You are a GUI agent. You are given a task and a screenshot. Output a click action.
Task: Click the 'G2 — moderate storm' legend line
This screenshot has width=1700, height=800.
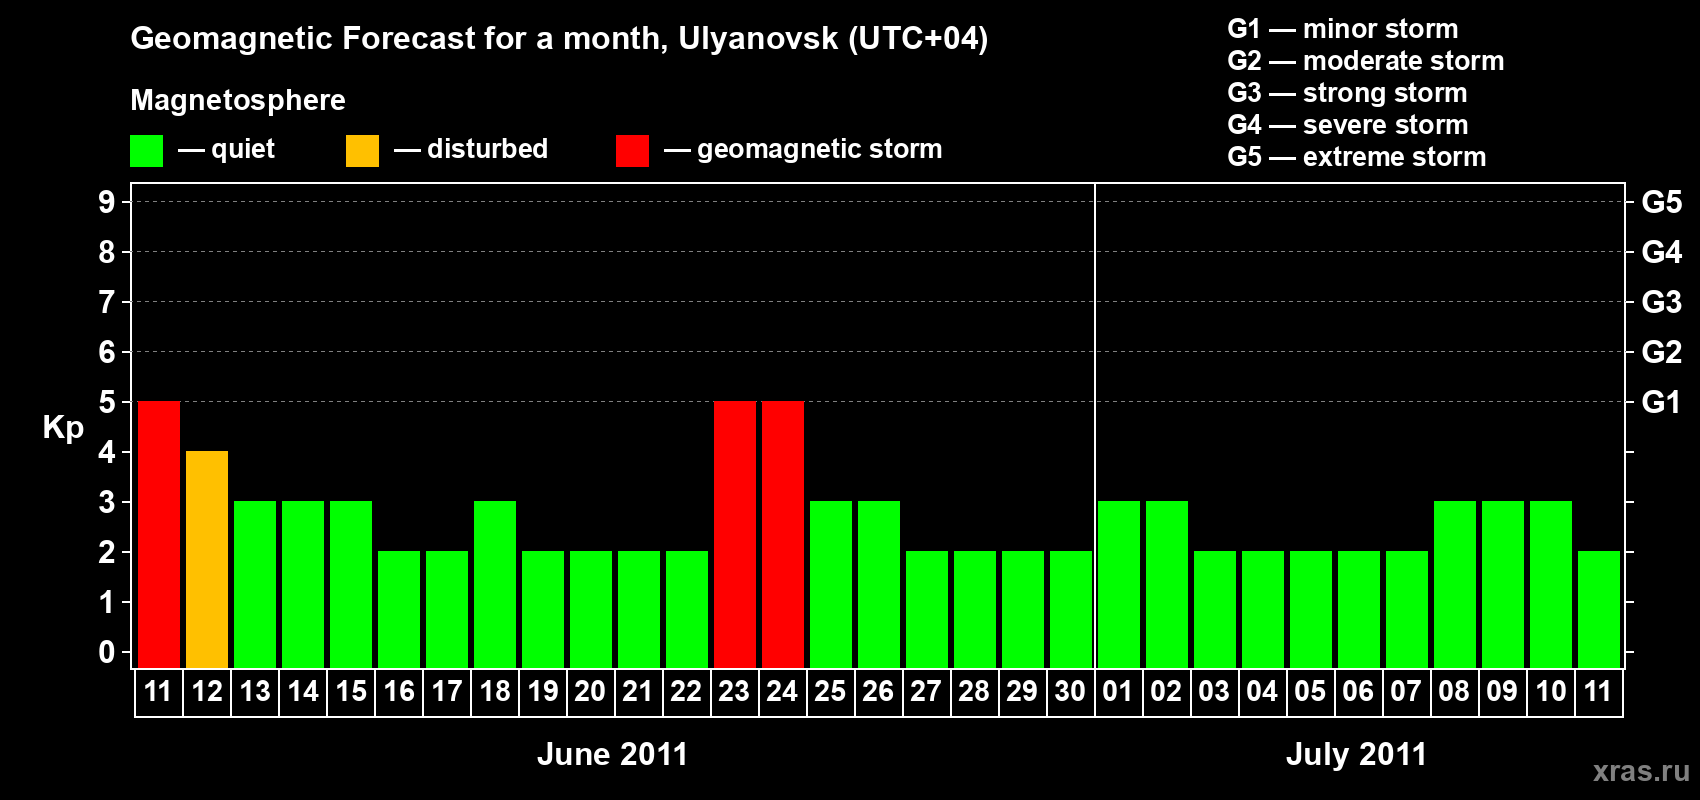pos(1366,61)
